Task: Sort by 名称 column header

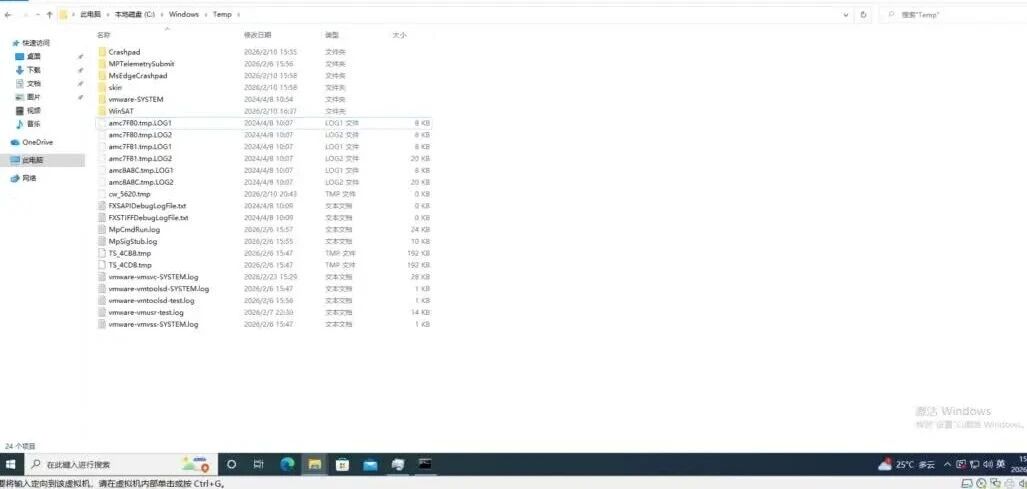Action: [103, 35]
